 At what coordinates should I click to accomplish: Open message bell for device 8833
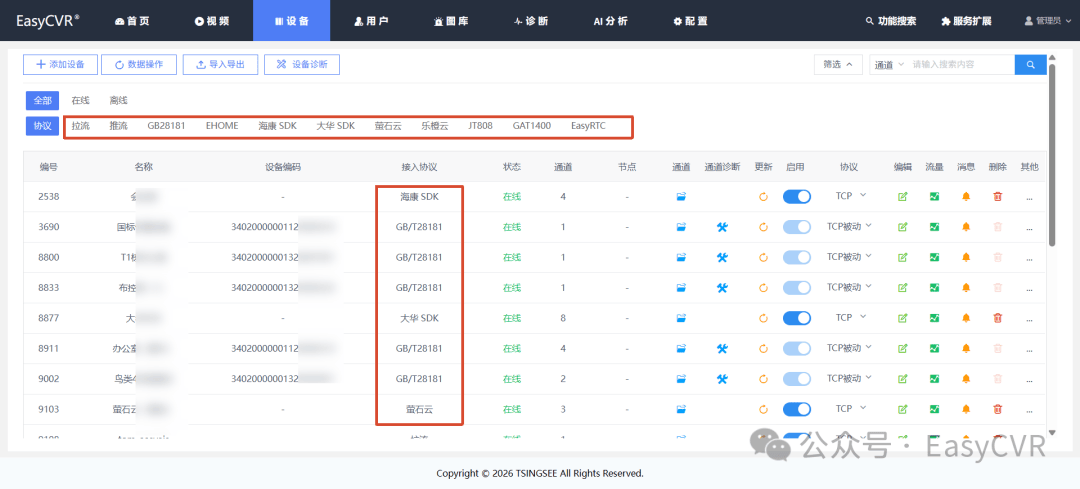tap(966, 287)
